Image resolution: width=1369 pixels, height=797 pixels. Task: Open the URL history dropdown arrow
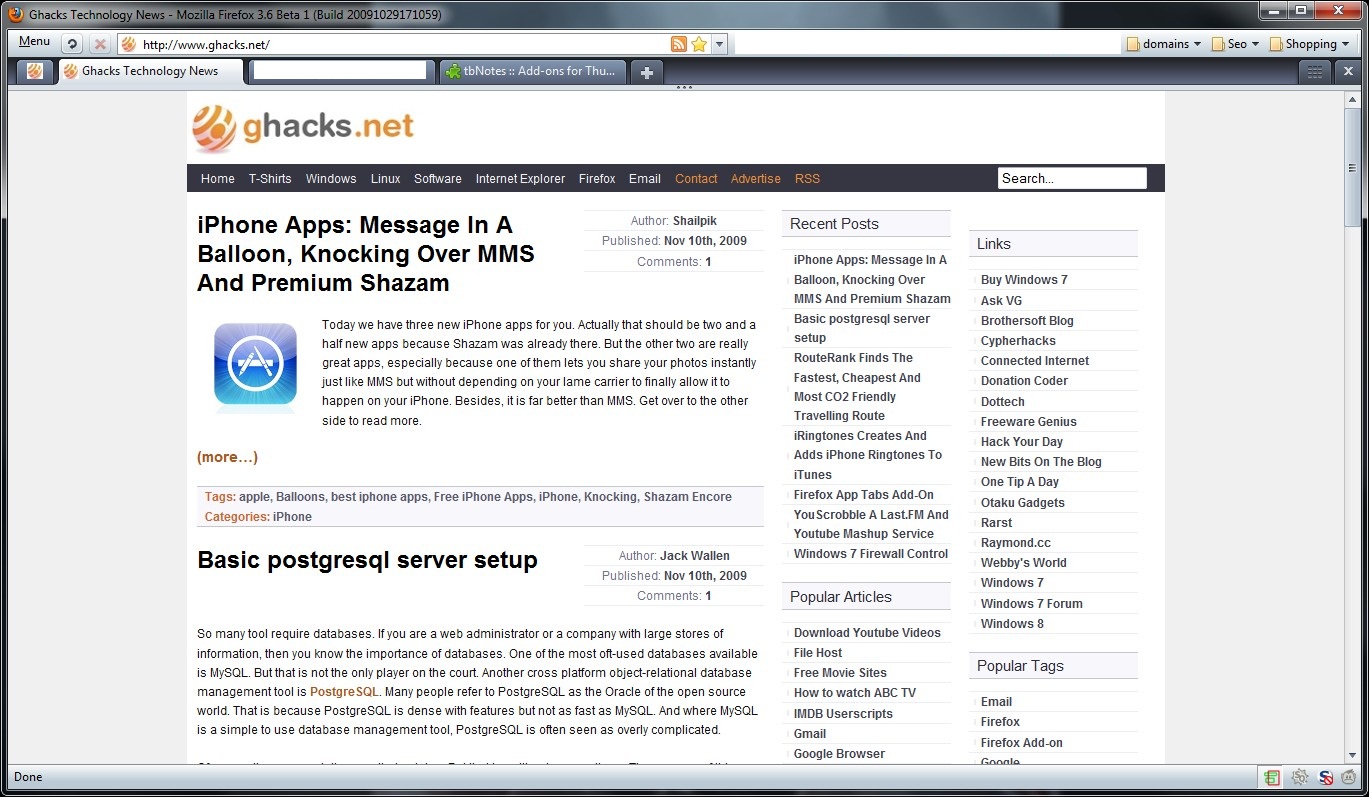click(719, 44)
